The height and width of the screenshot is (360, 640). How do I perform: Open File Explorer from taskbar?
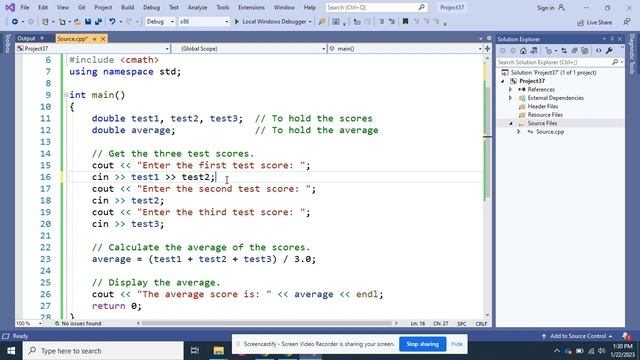218,351
